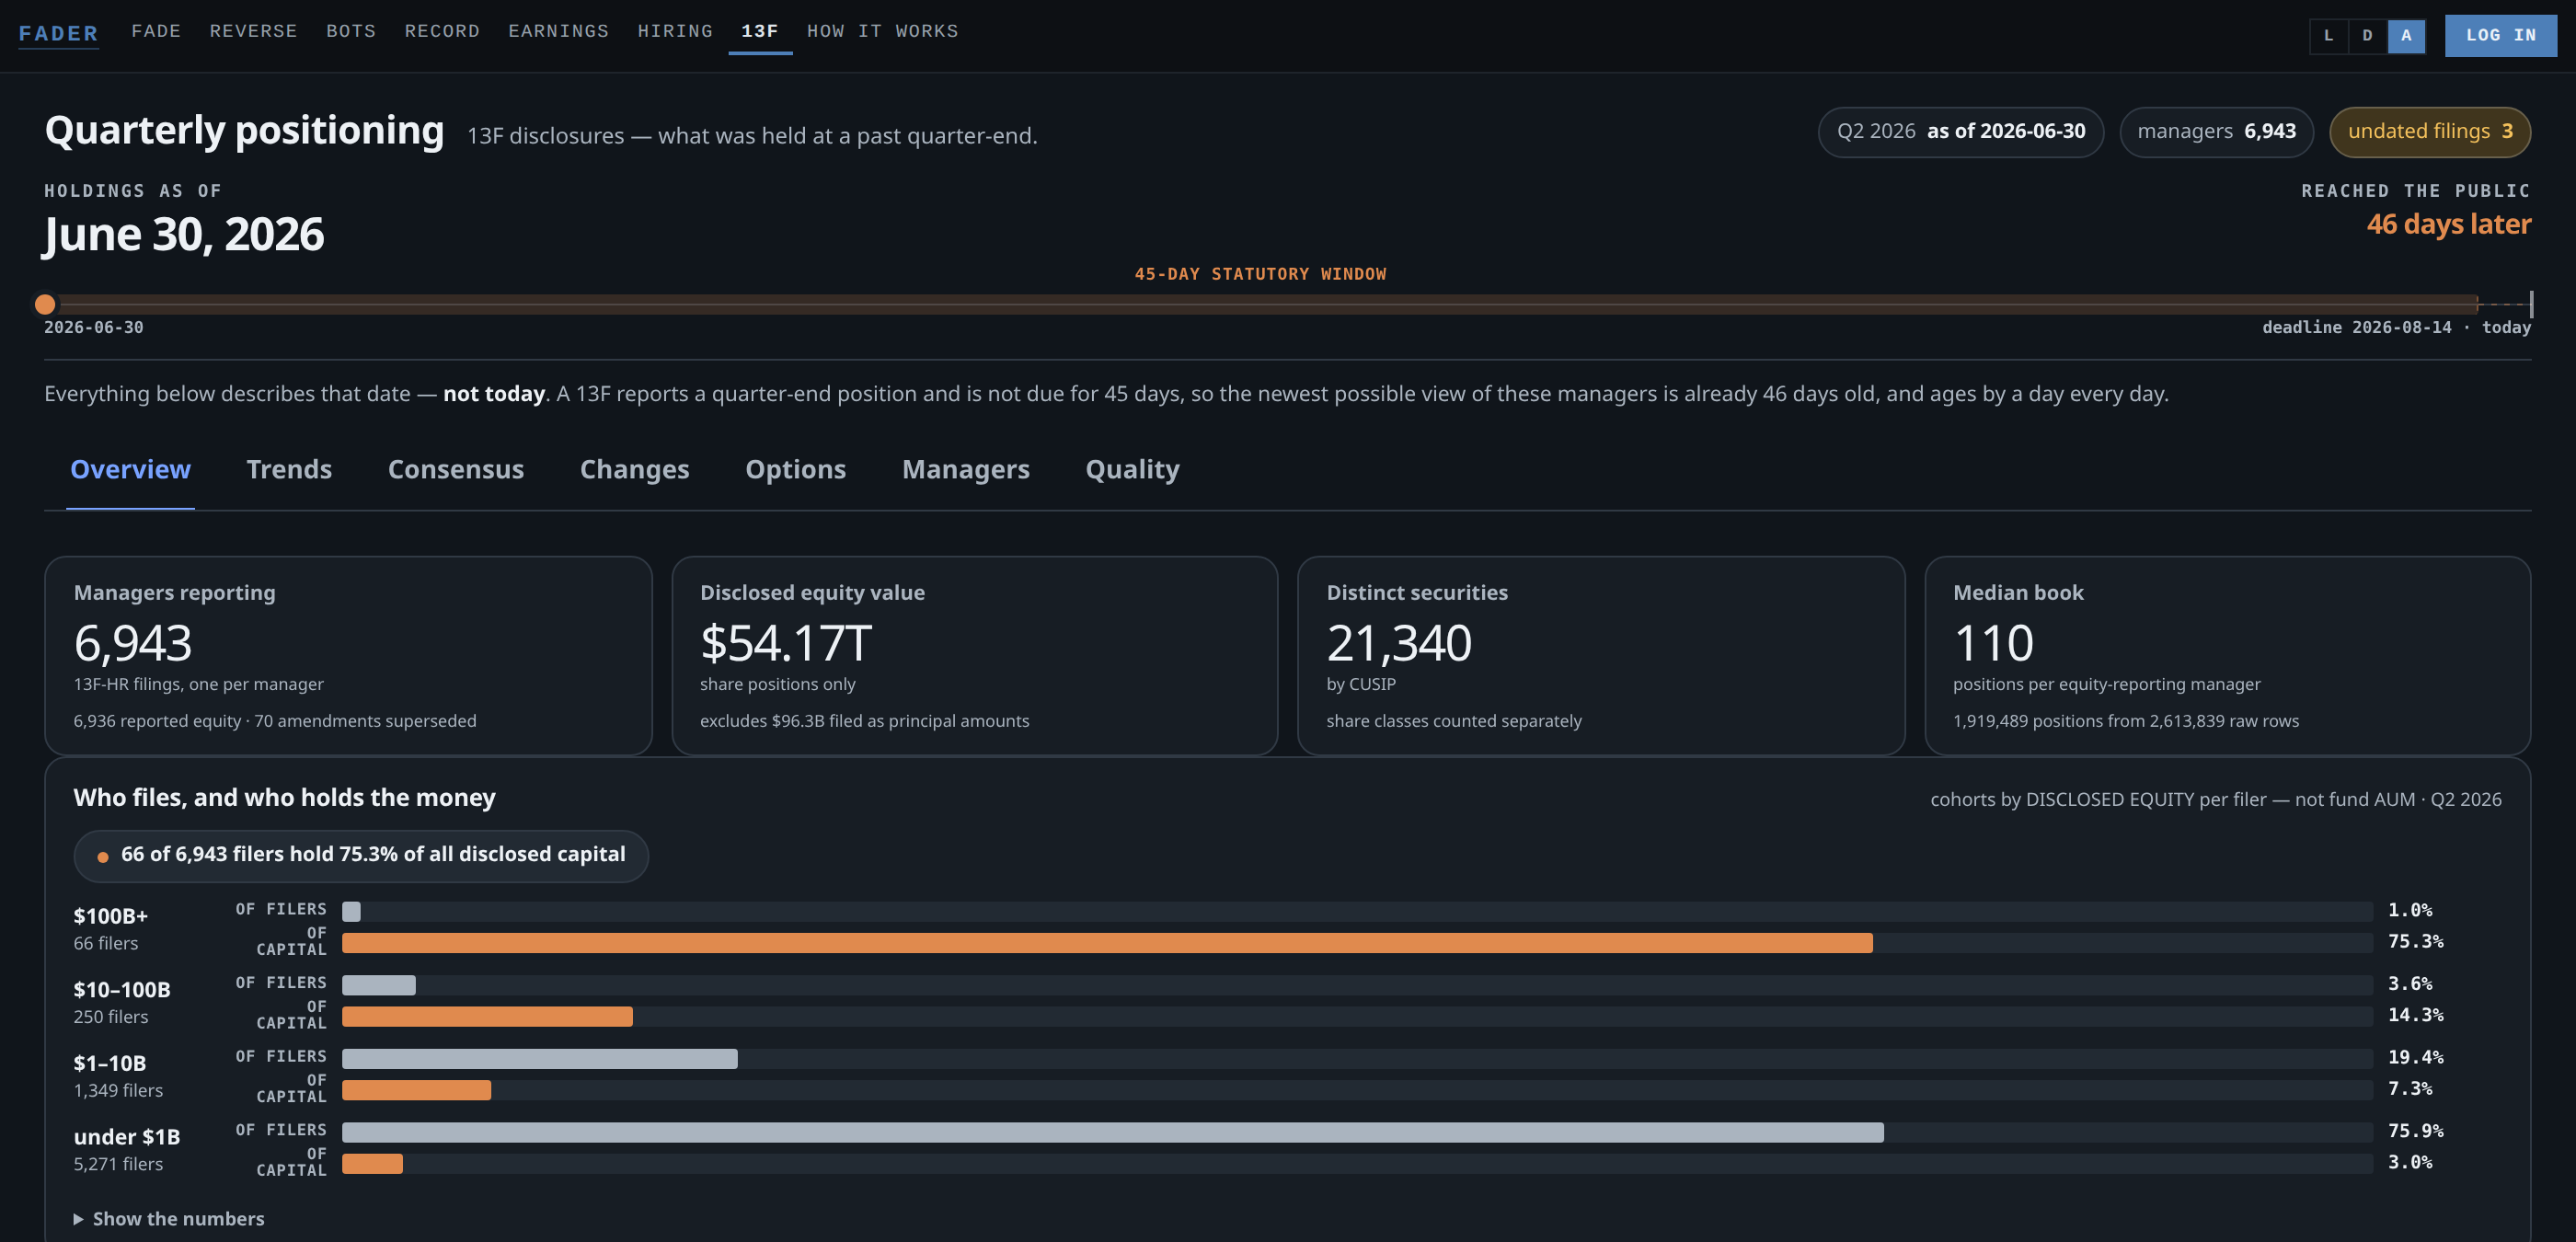Click the $1–10B of filers bar
Viewport: 2576px width, 1242px height.
click(540, 1058)
